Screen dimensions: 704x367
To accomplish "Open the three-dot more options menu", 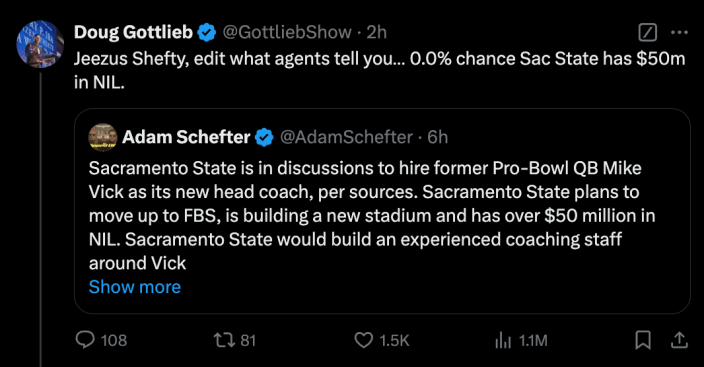I will coord(679,32).
